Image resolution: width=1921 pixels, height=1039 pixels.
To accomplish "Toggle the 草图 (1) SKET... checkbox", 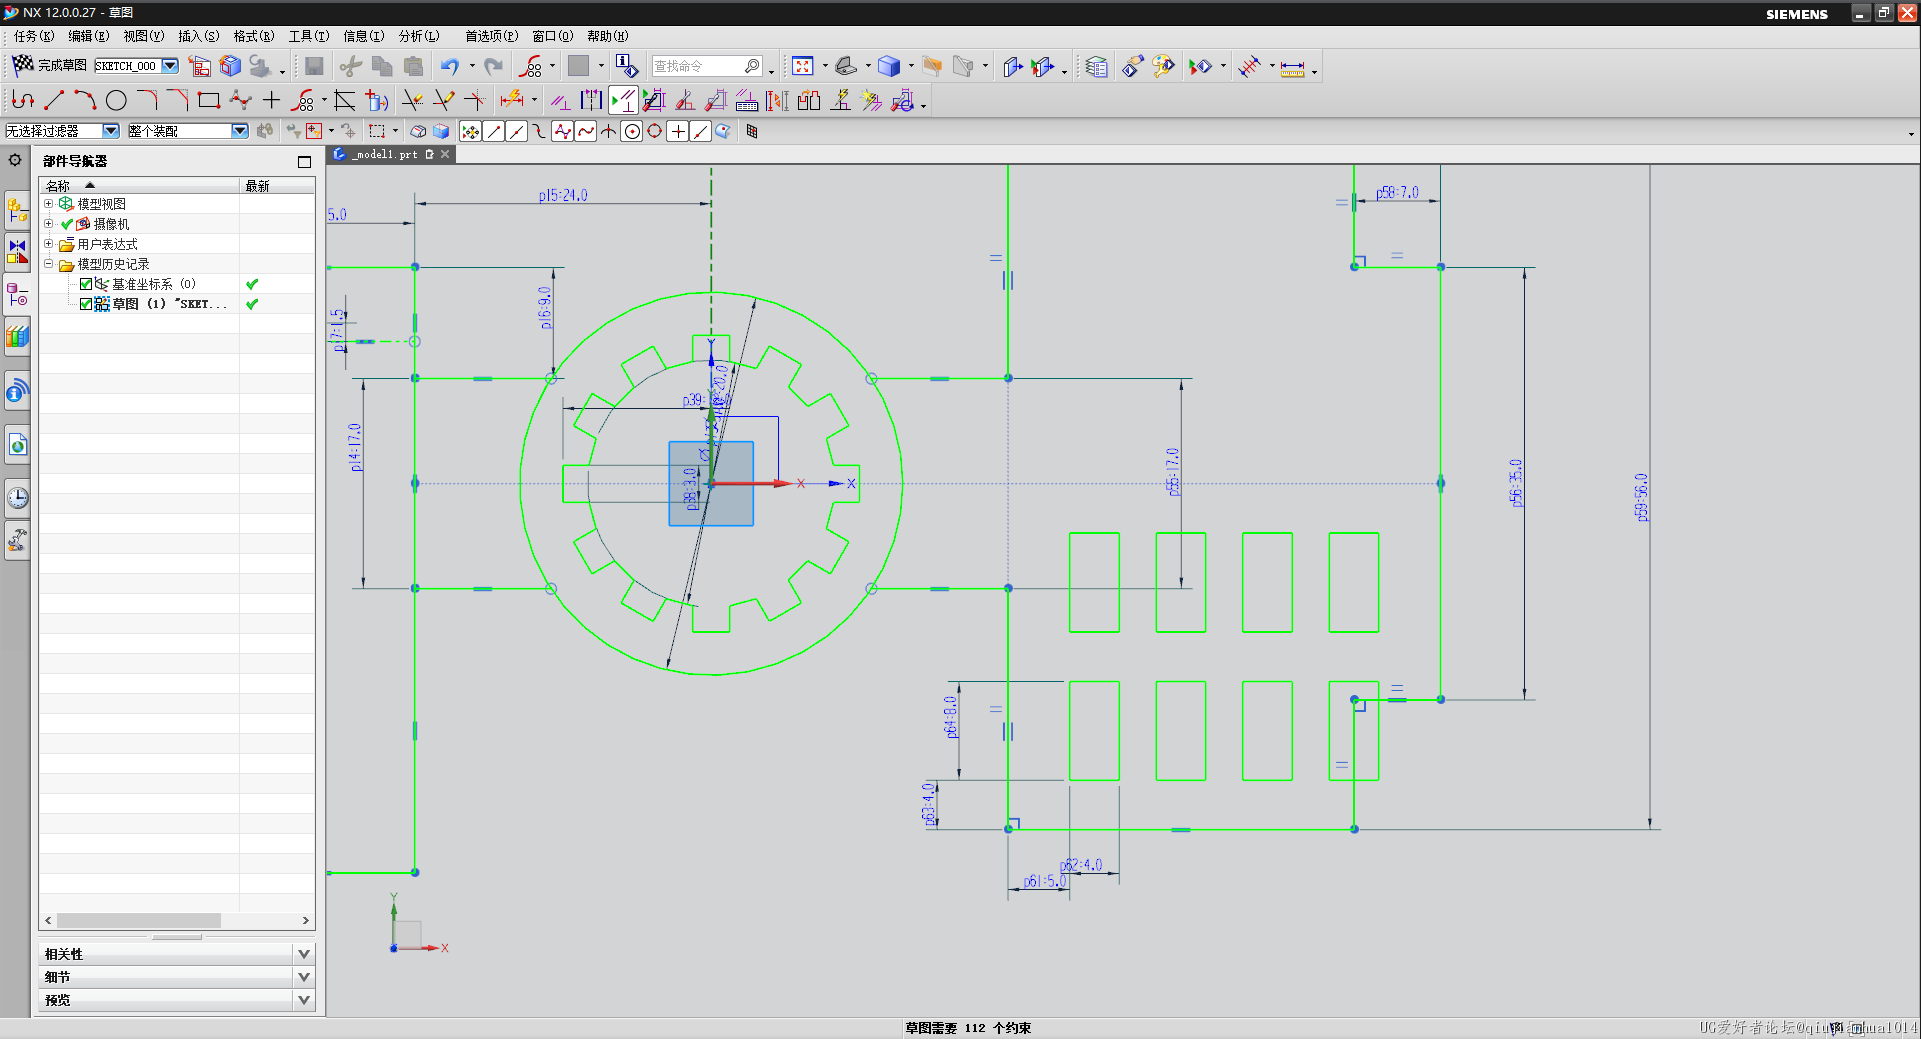I will tap(86, 304).
